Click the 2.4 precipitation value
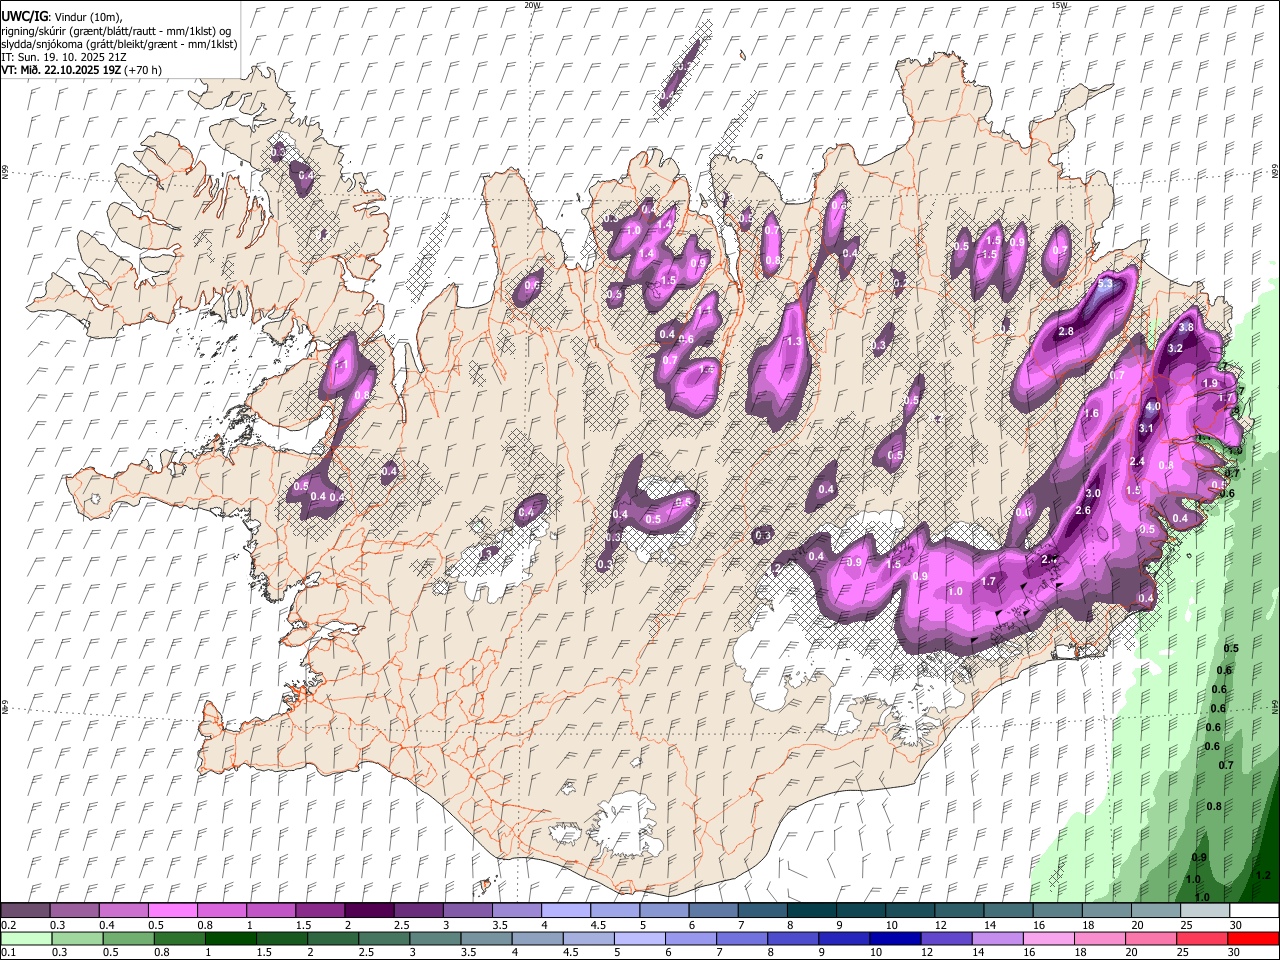The image size is (1280, 960). 1136,461
